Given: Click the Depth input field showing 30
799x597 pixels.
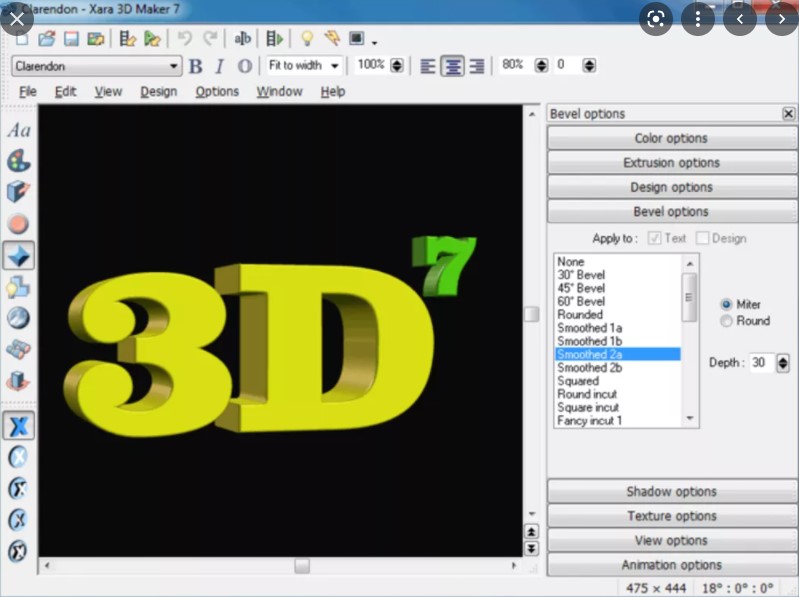Looking at the screenshot, I should [762, 363].
